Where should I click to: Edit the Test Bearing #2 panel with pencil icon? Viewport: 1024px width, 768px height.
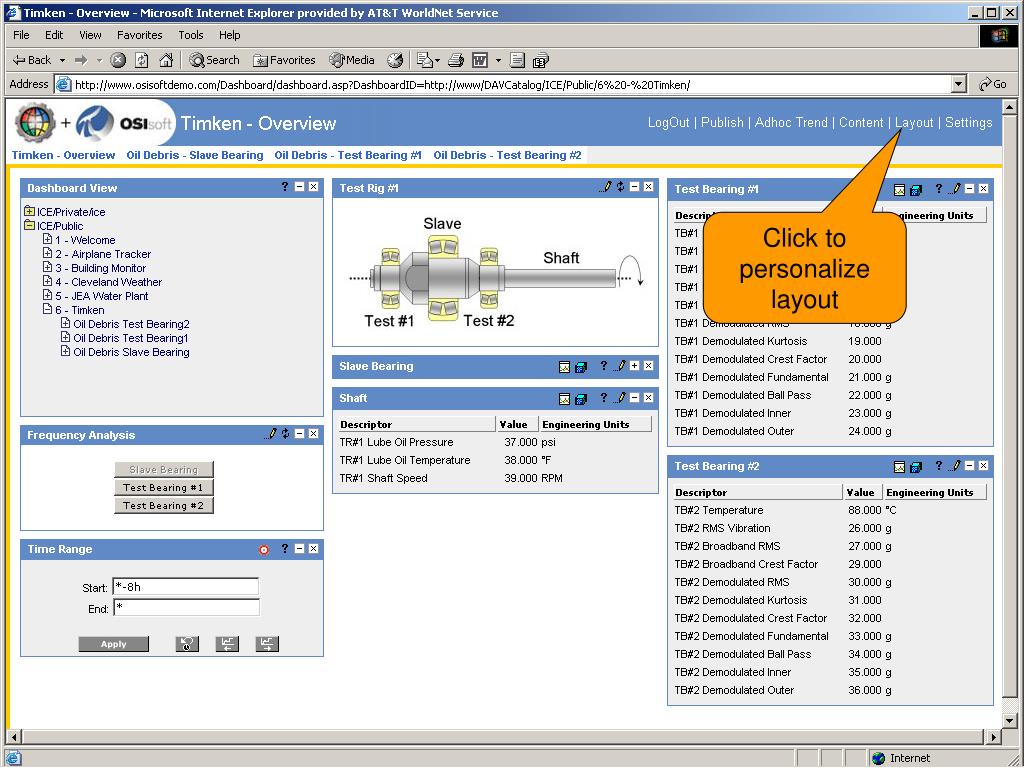pos(954,466)
